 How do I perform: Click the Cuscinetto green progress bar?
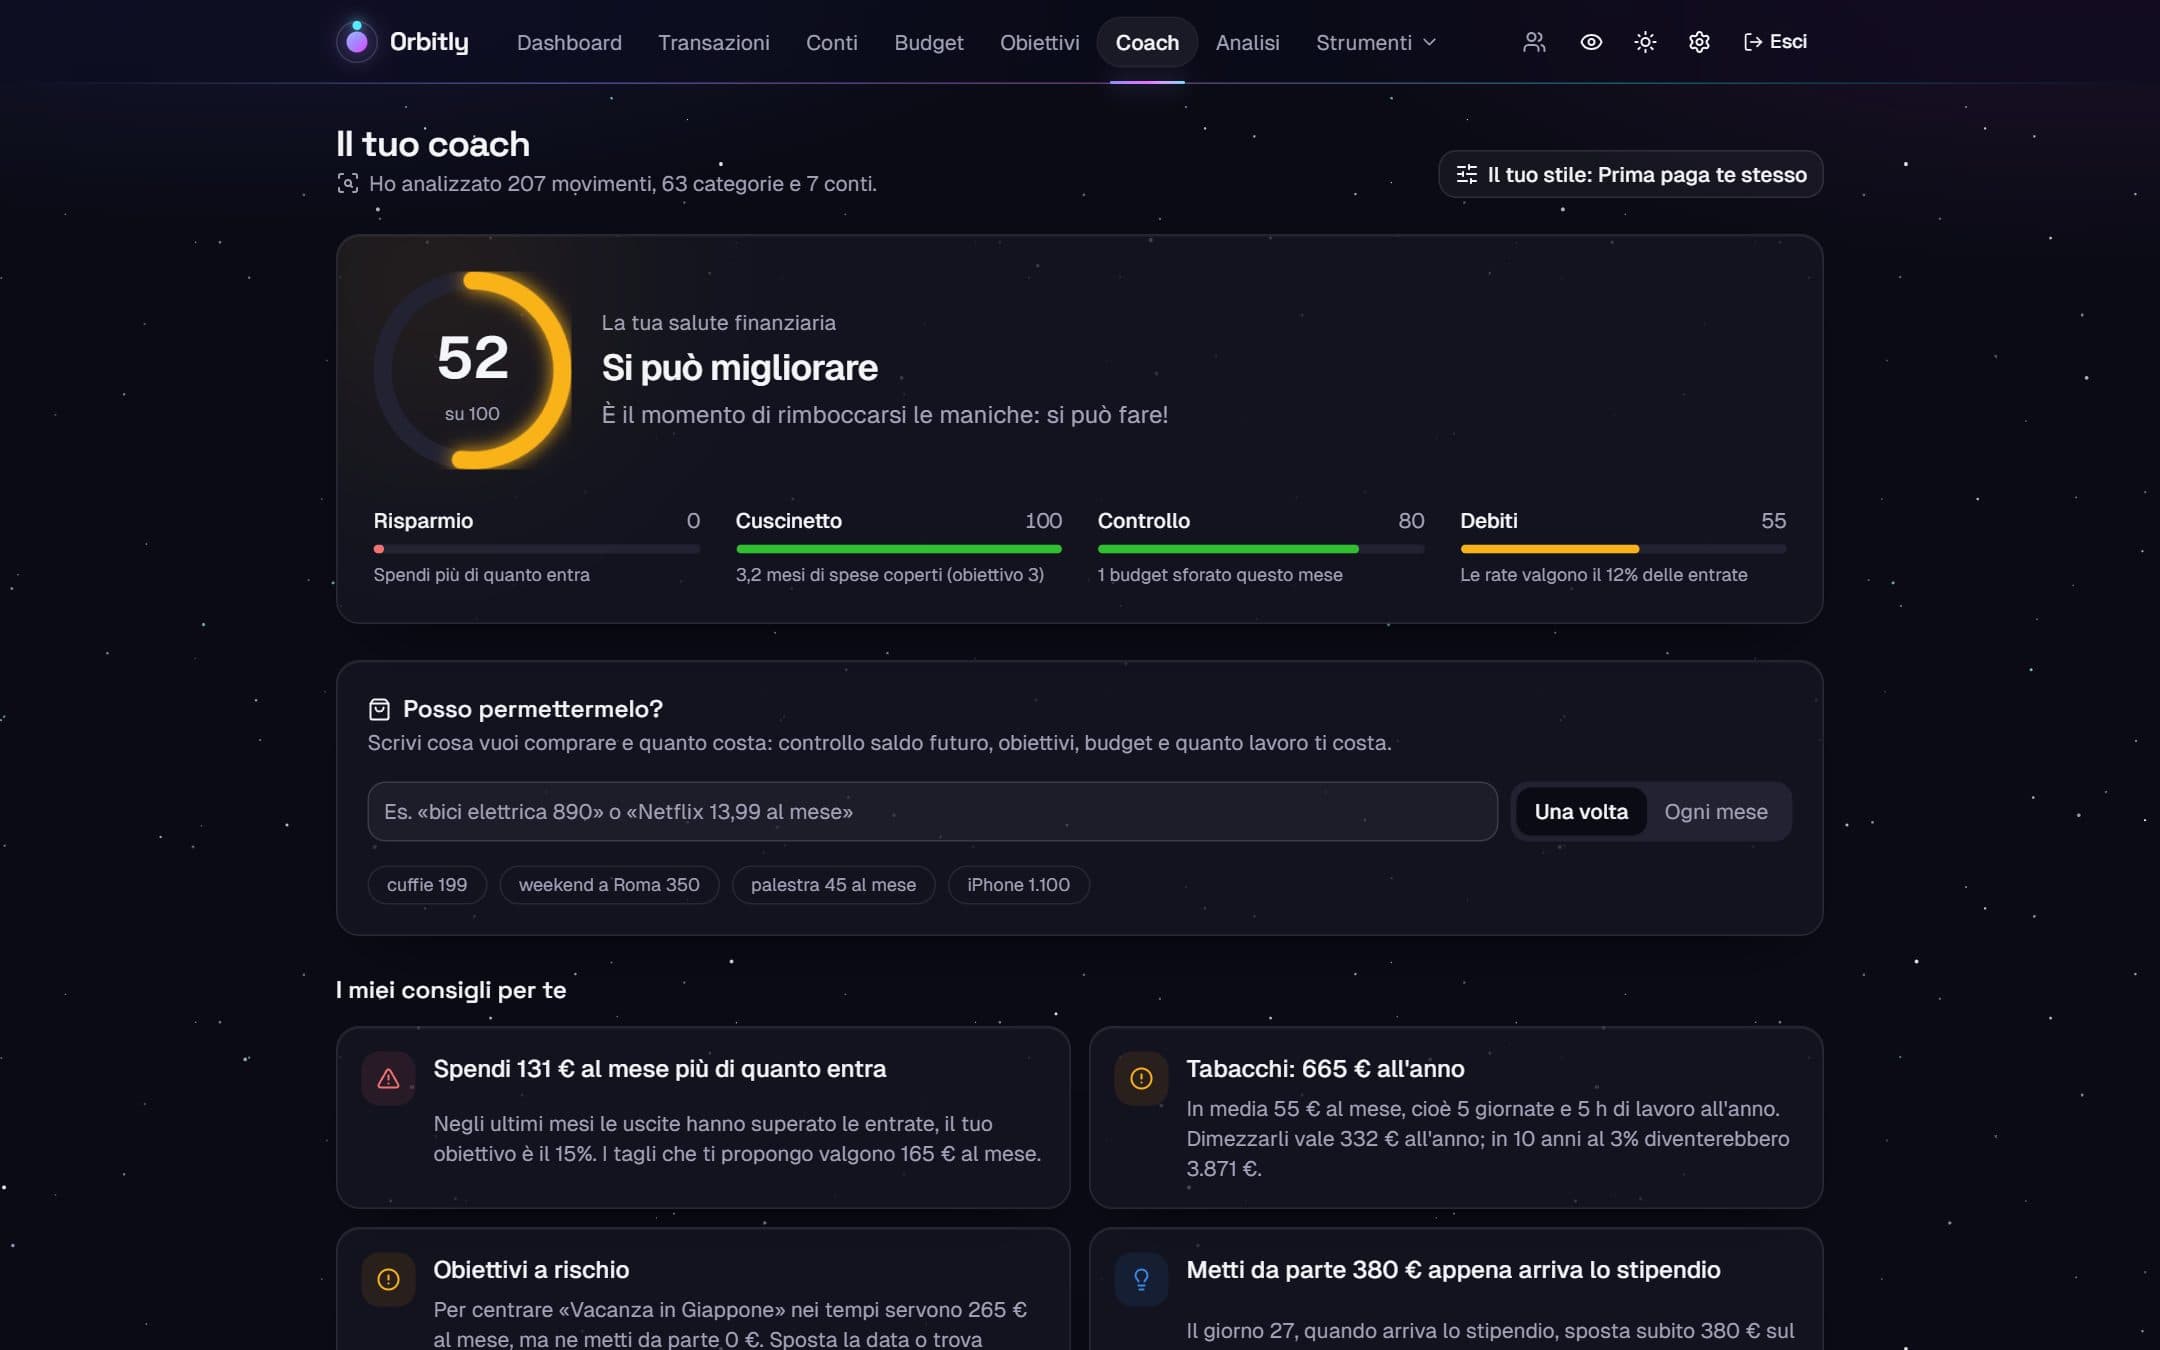[x=899, y=549]
